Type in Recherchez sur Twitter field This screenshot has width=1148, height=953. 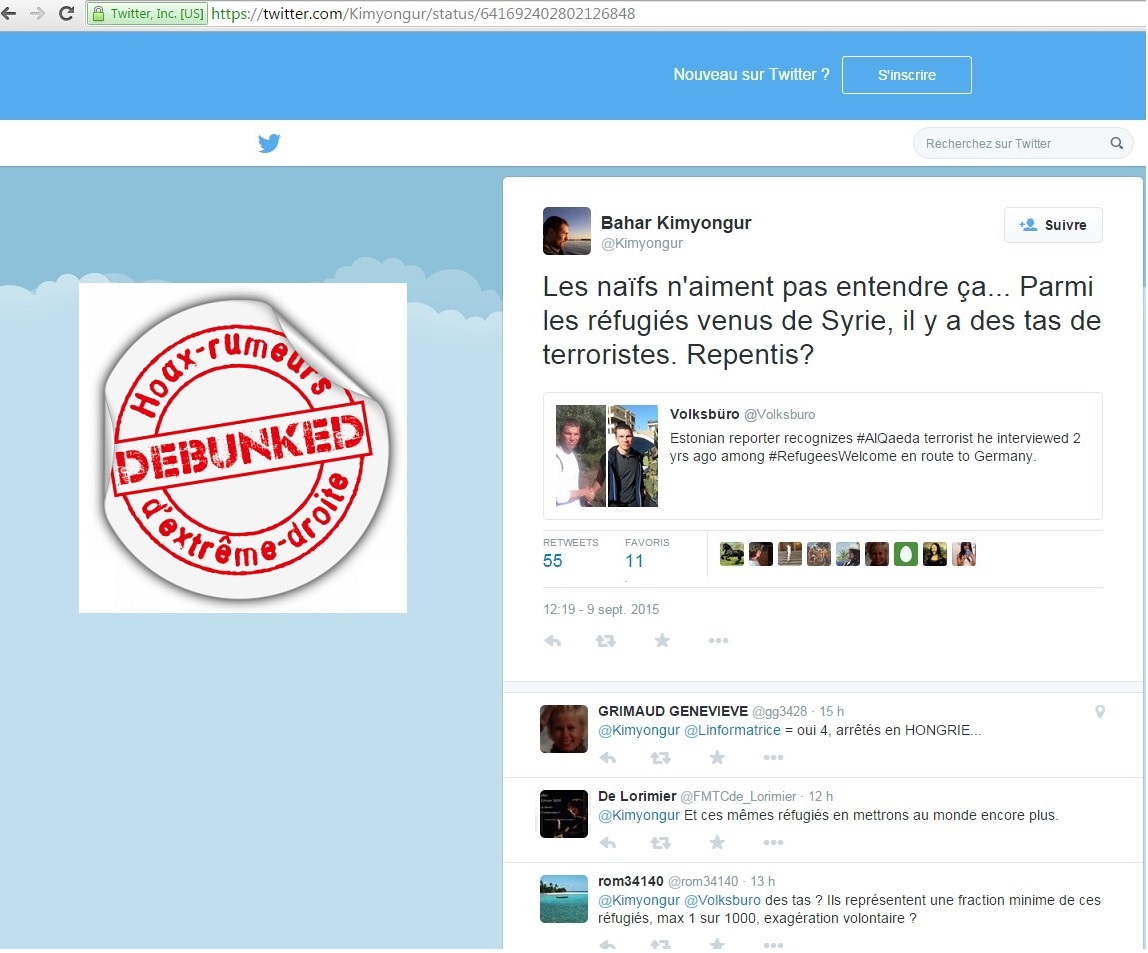pyautogui.click(x=1010, y=143)
